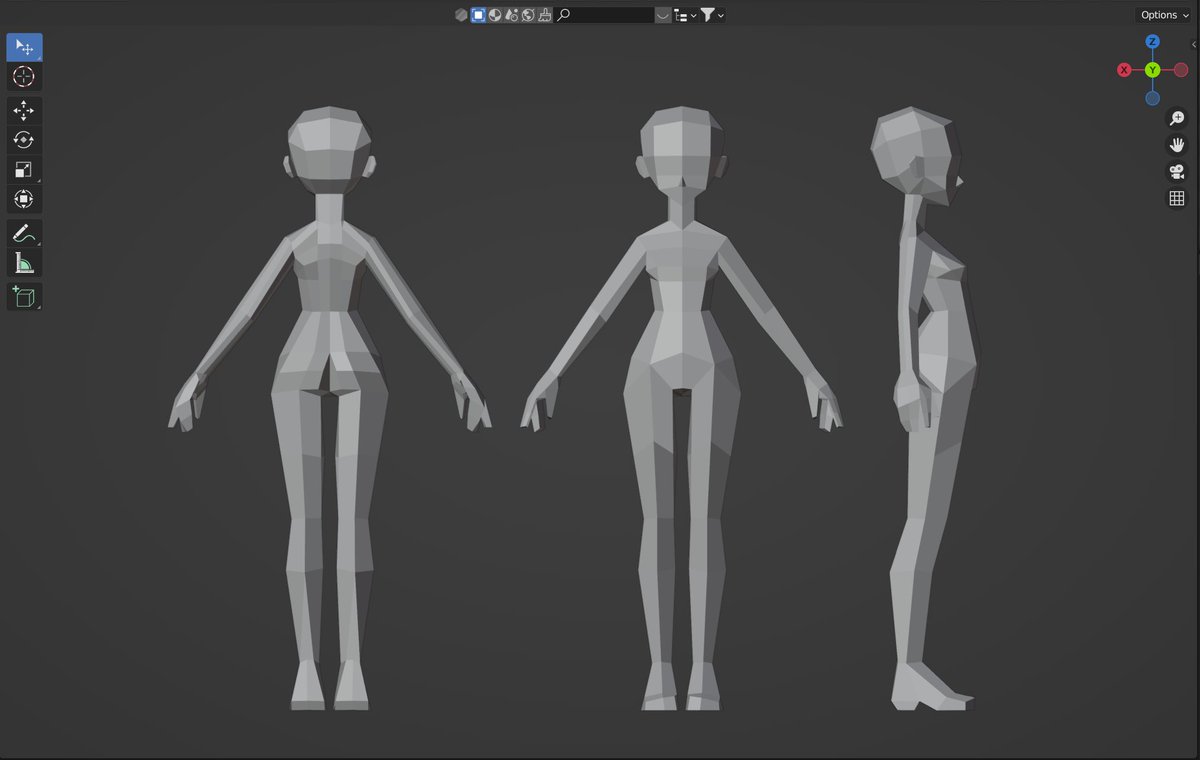Select the Select Box tool
Image resolution: width=1200 pixels, height=760 pixels.
(x=24, y=47)
